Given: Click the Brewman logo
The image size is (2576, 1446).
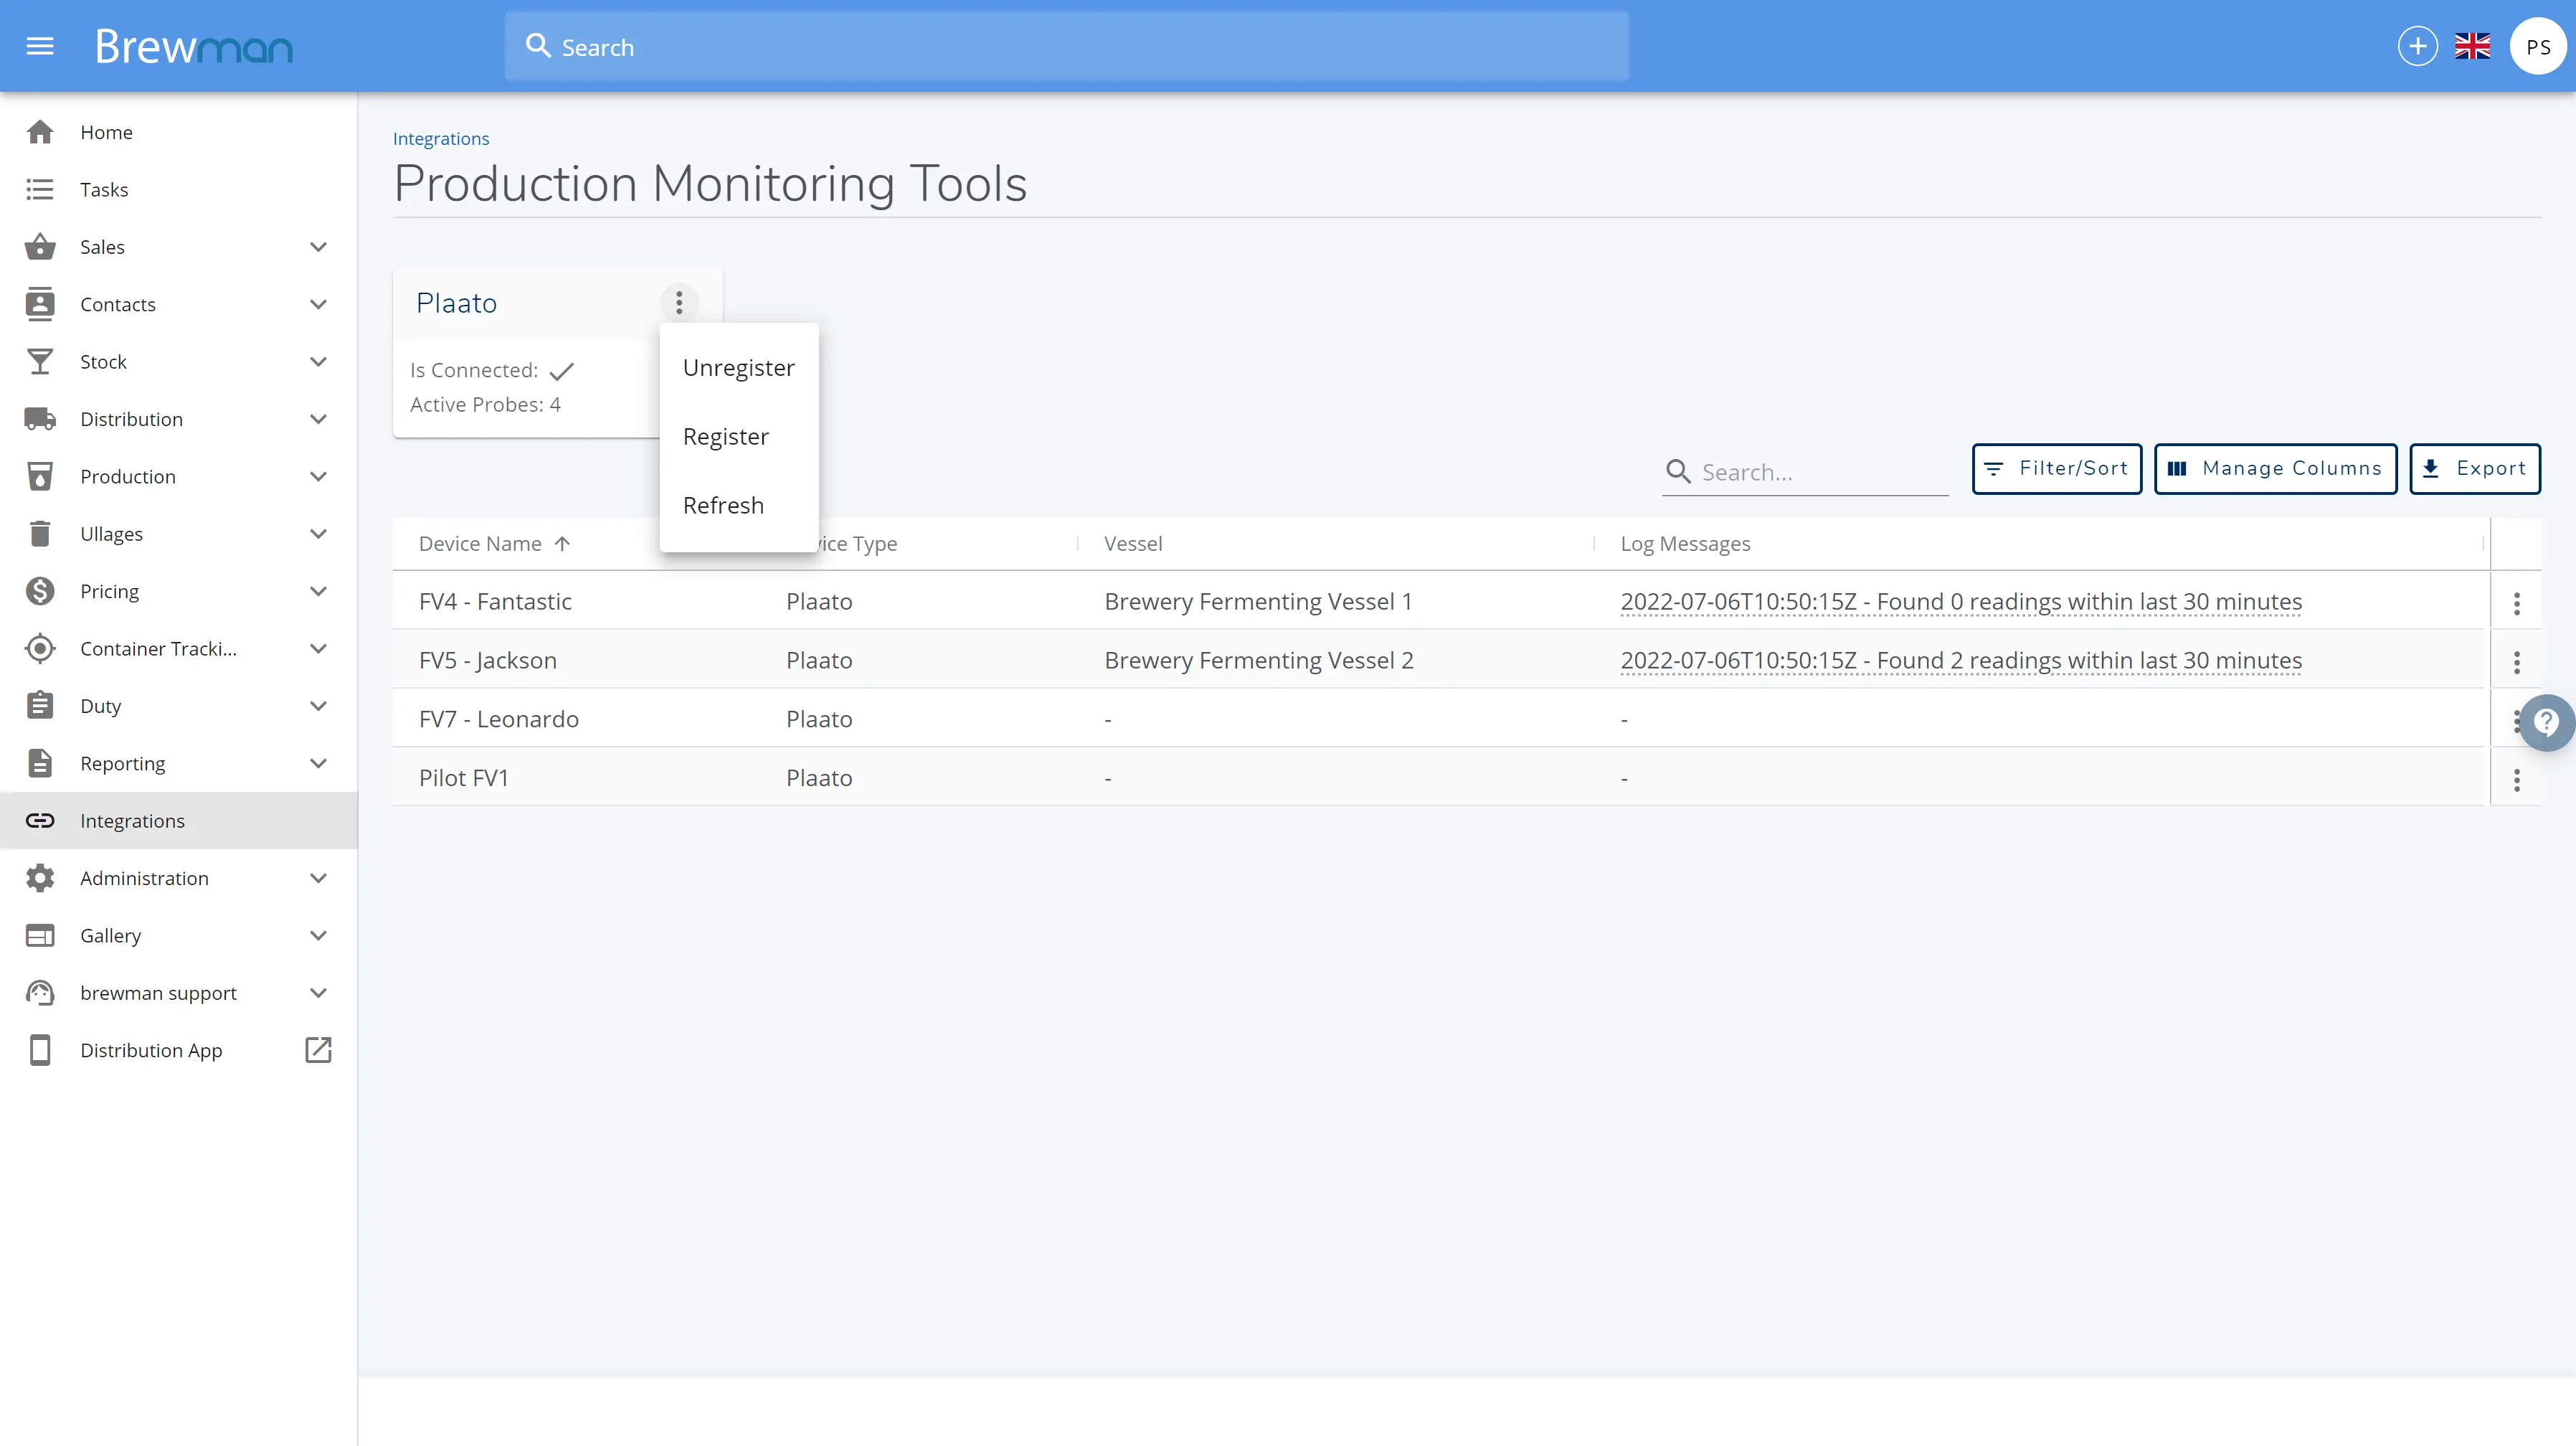Looking at the screenshot, I should (194, 47).
